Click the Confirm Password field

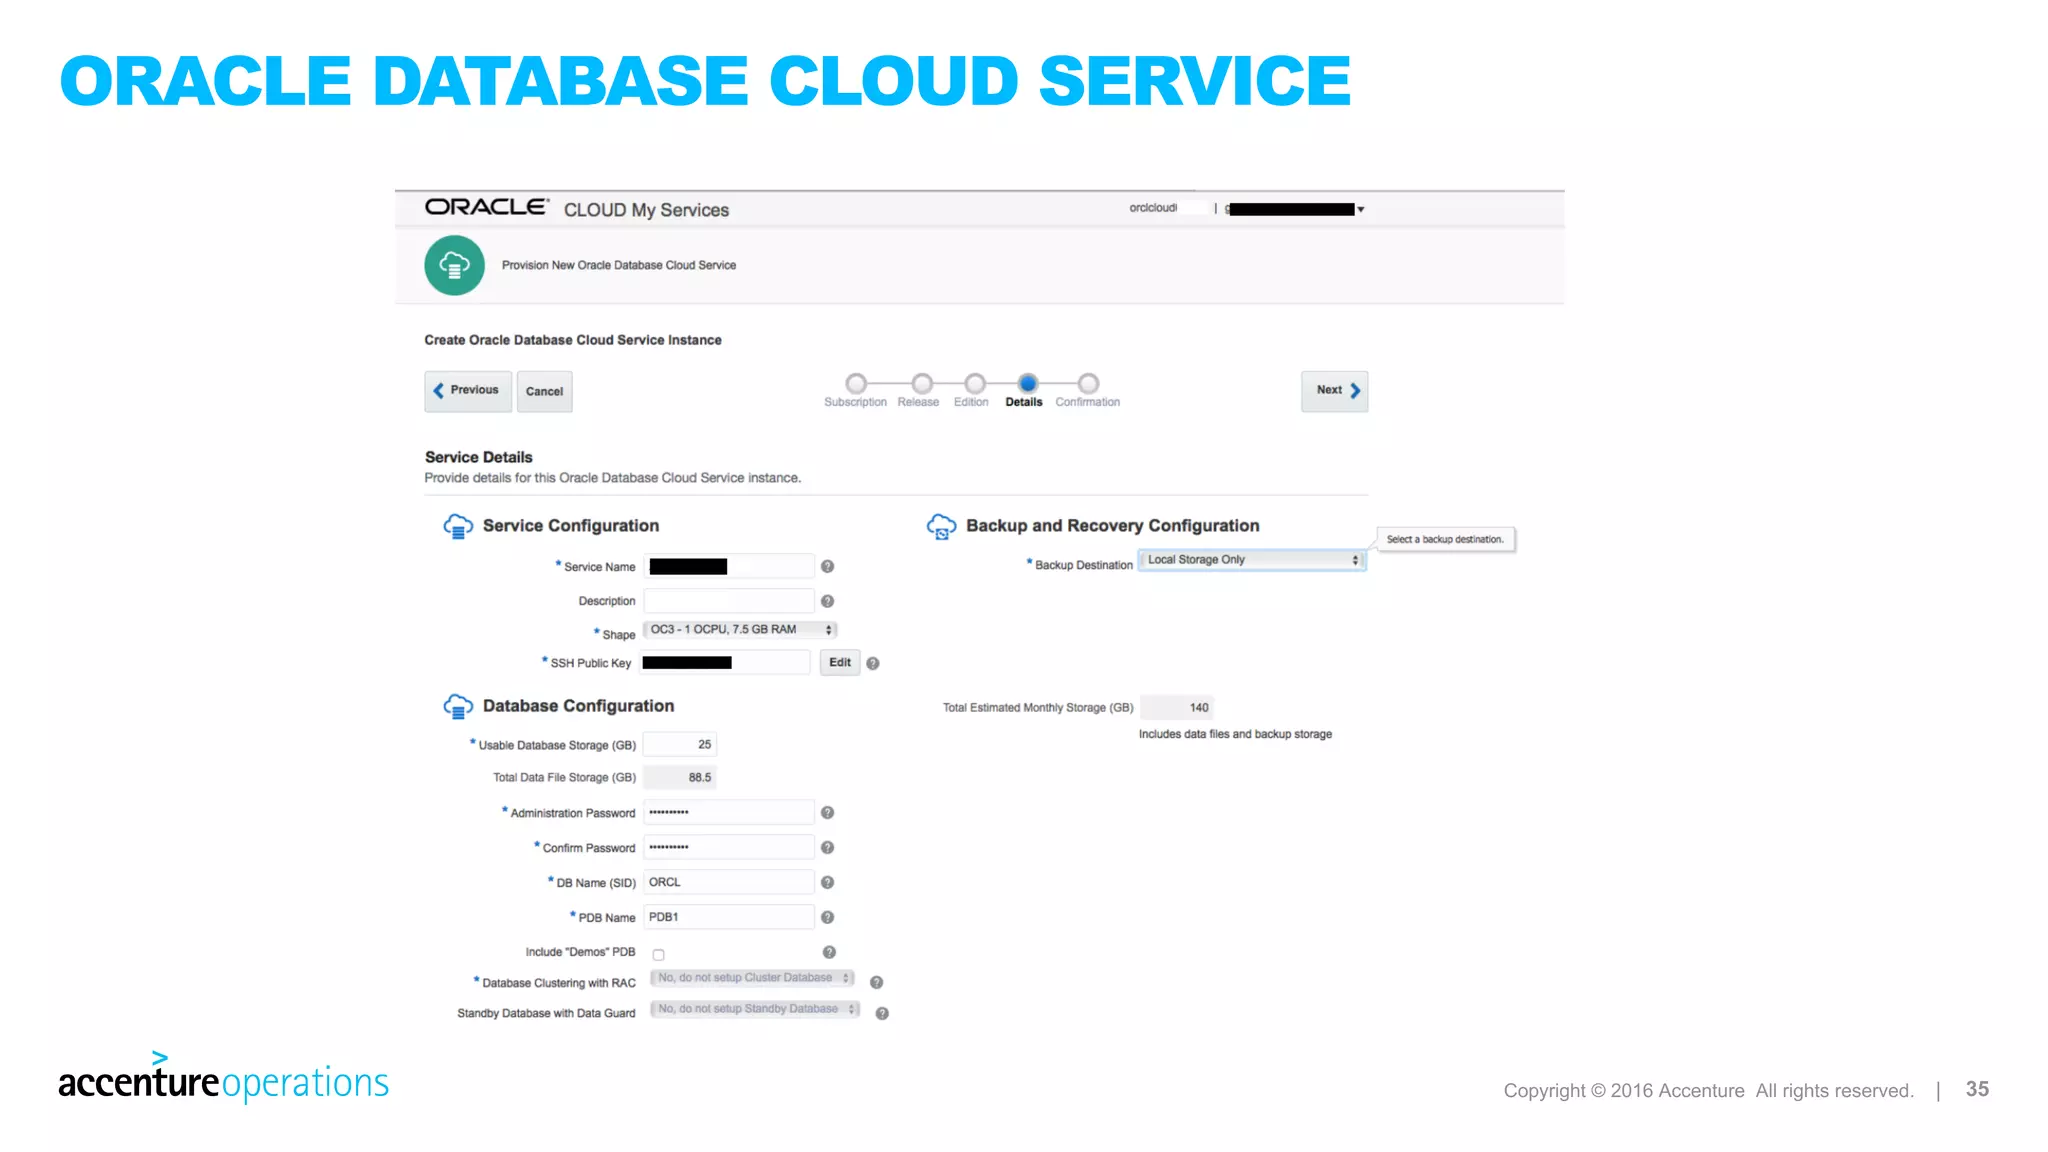click(x=729, y=847)
